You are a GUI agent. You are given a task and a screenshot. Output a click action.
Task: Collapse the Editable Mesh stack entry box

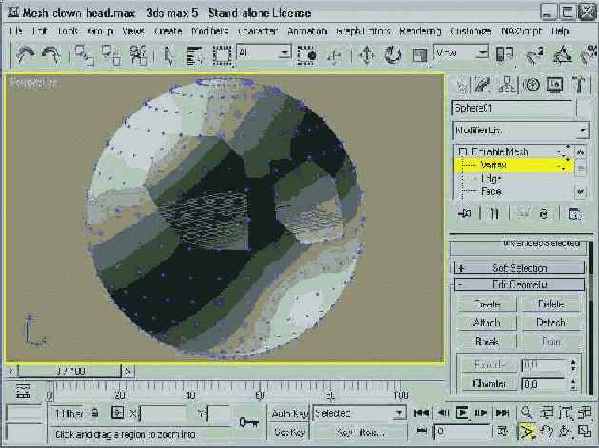coord(463,152)
